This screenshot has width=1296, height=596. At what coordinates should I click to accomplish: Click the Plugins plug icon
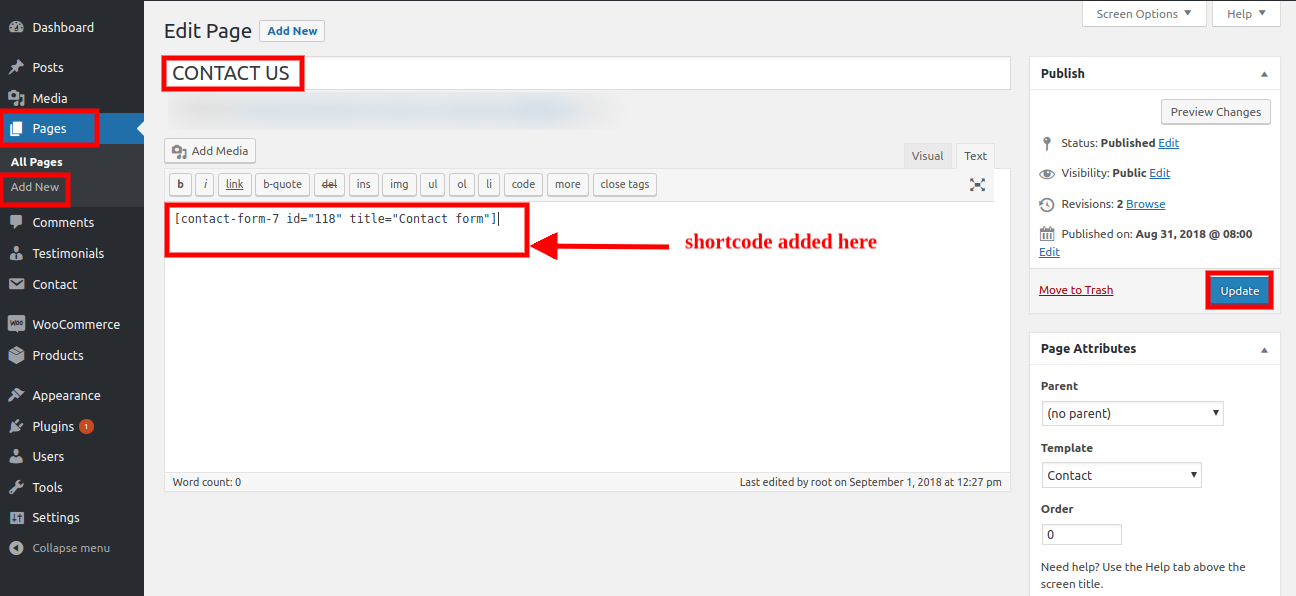[x=16, y=427]
